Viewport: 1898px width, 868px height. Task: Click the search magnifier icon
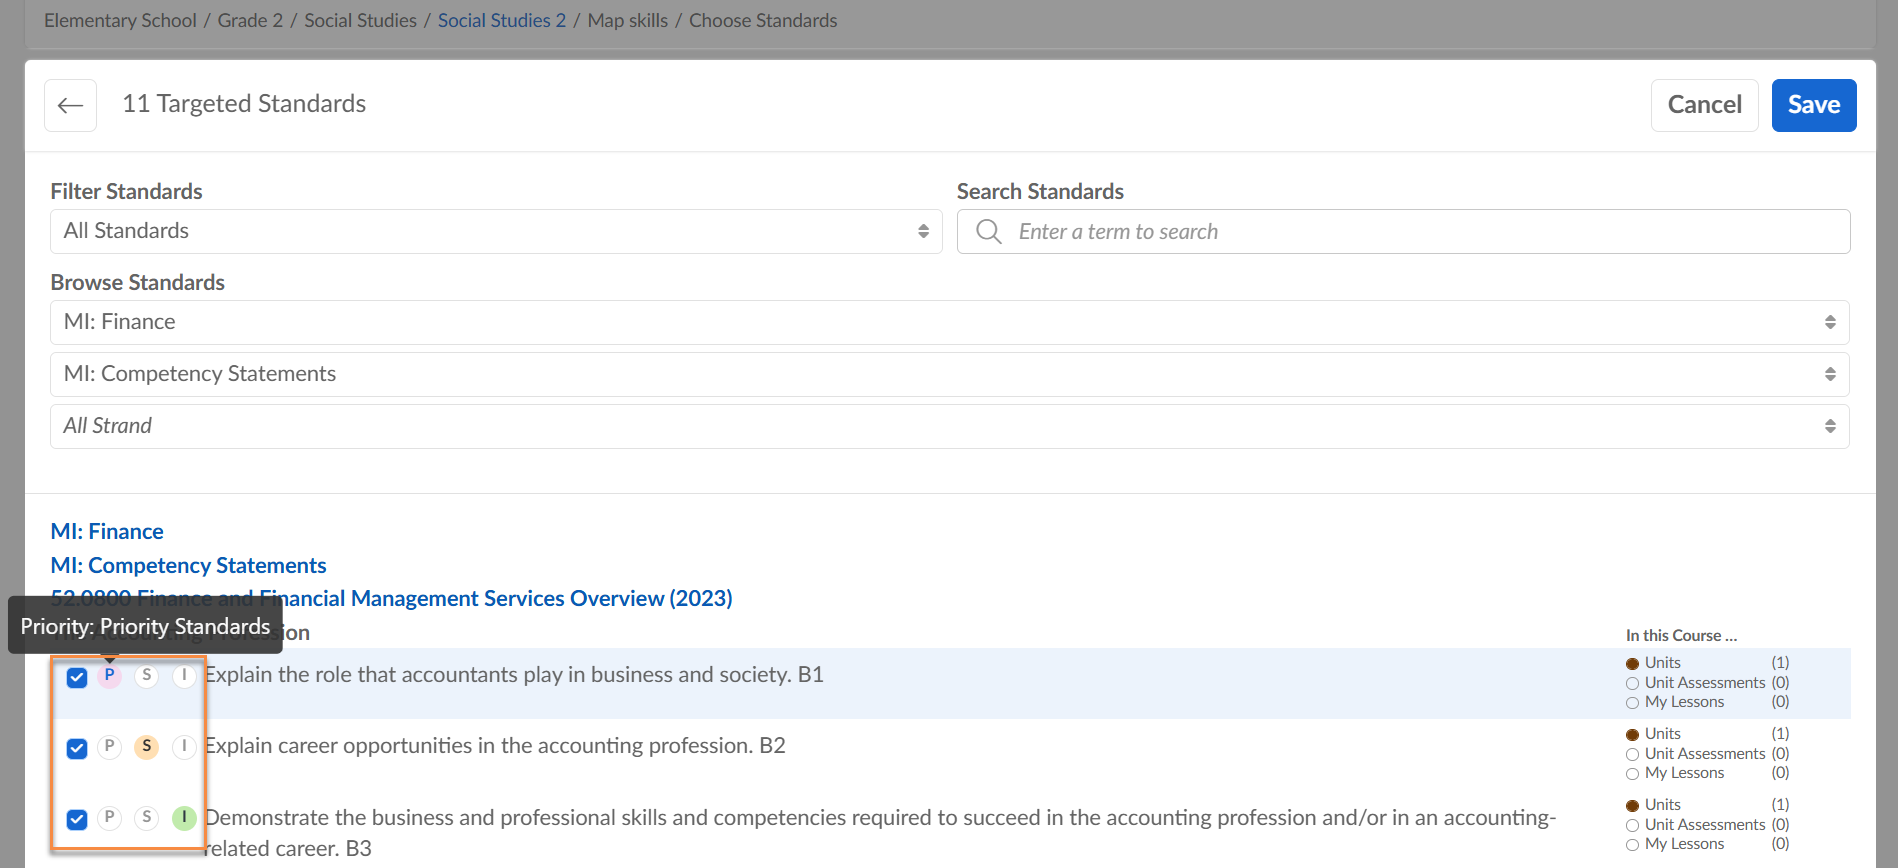(x=988, y=232)
